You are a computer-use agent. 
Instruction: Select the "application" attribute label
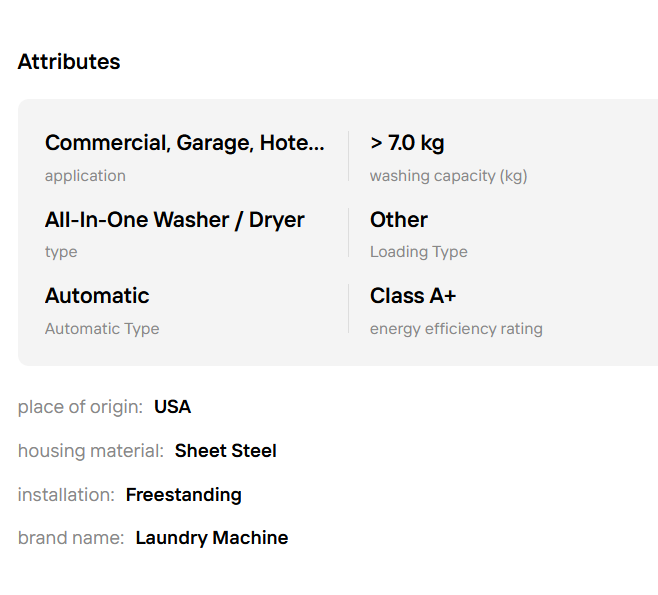[85, 176]
